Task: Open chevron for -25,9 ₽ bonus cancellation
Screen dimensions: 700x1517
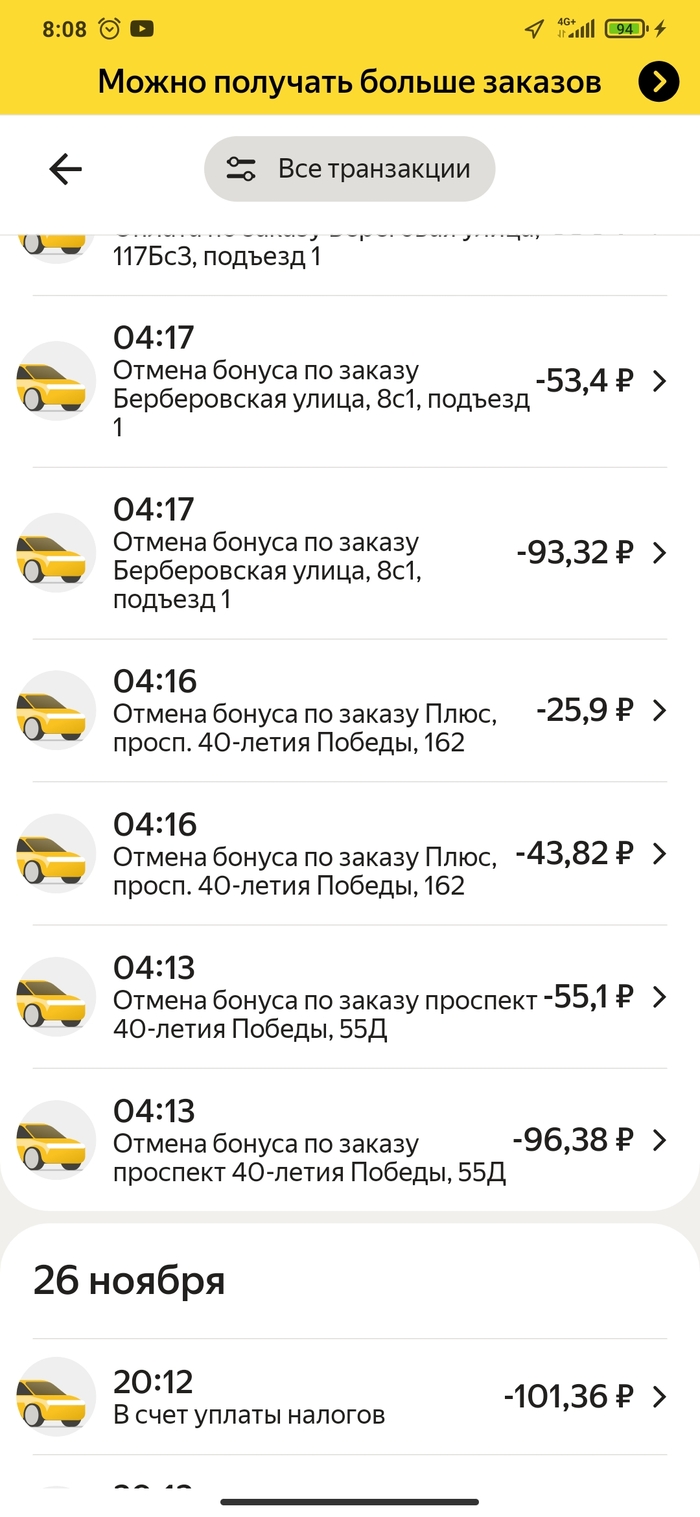Action: pos(658,711)
